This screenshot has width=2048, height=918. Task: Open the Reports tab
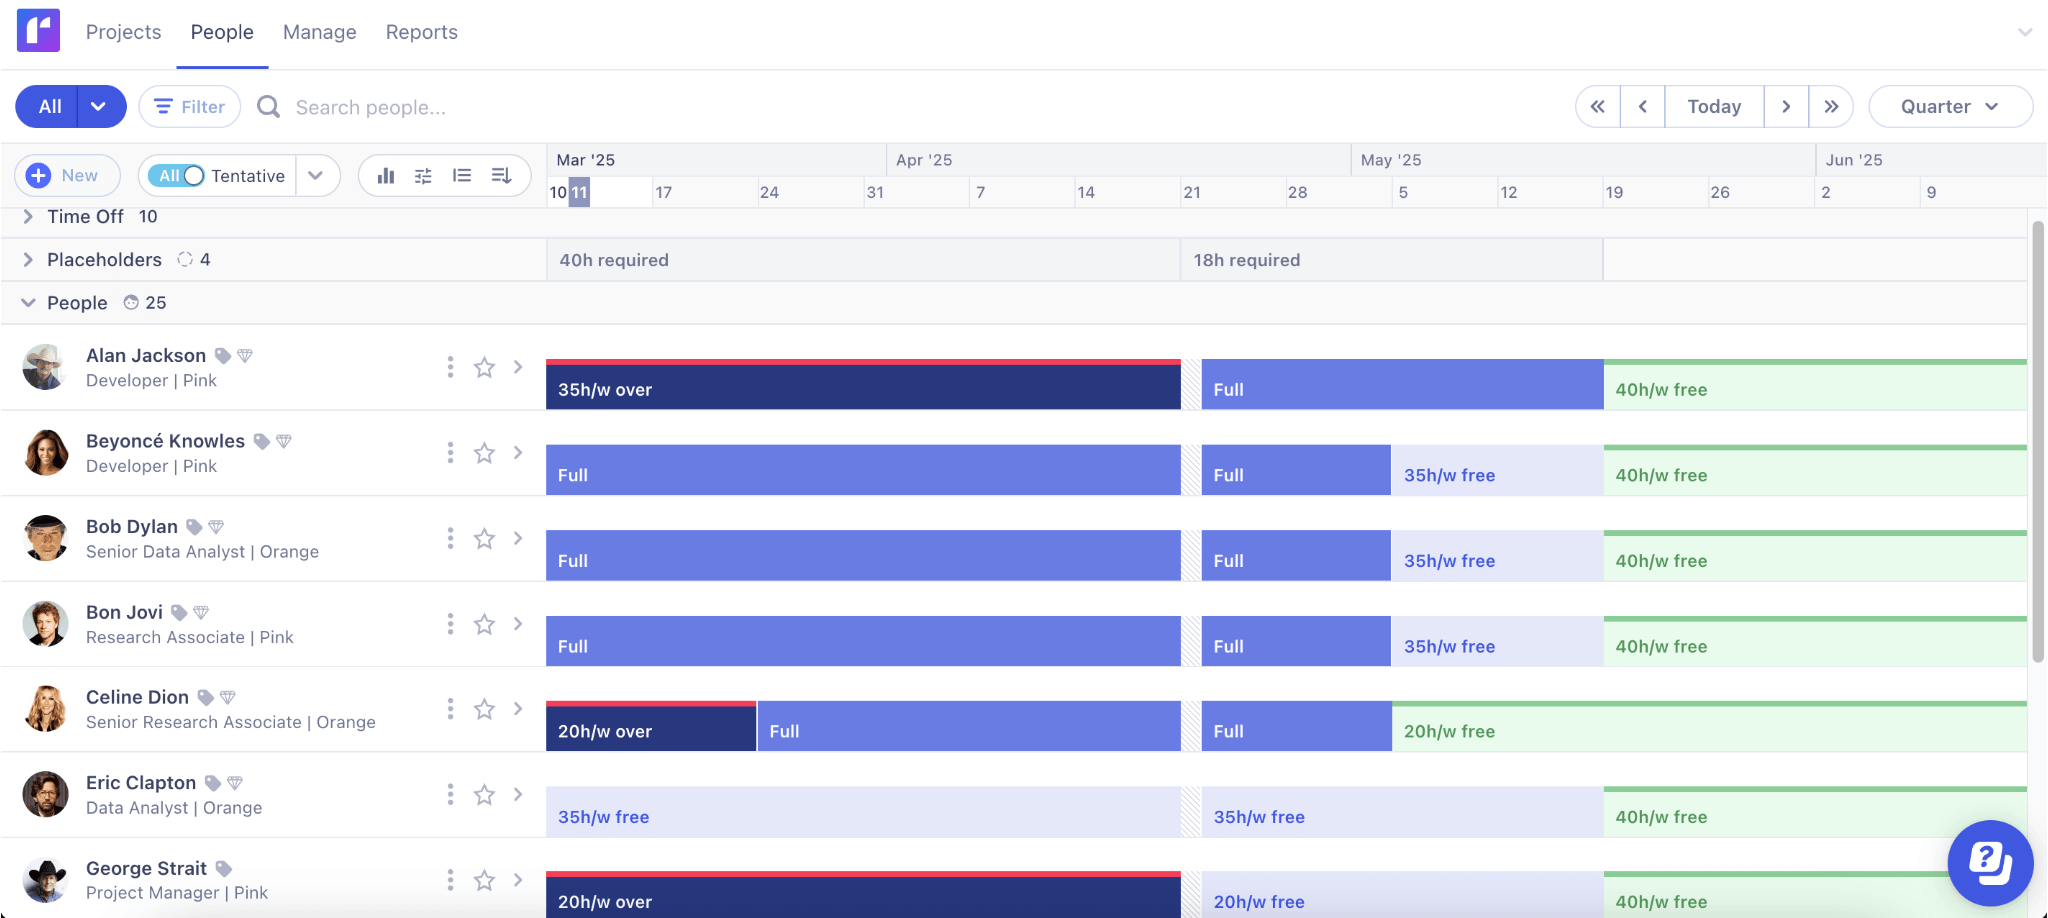[x=421, y=32]
